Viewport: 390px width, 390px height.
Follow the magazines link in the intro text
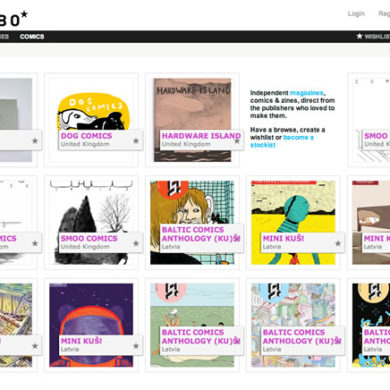(307, 93)
